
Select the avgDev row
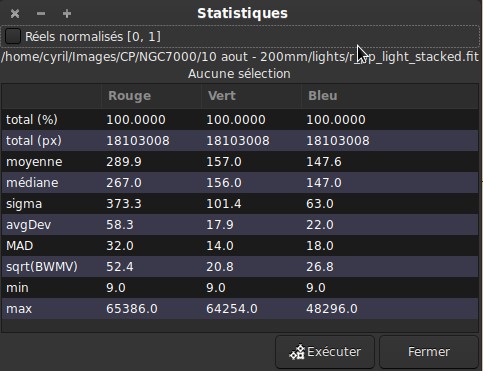click(240, 225)
